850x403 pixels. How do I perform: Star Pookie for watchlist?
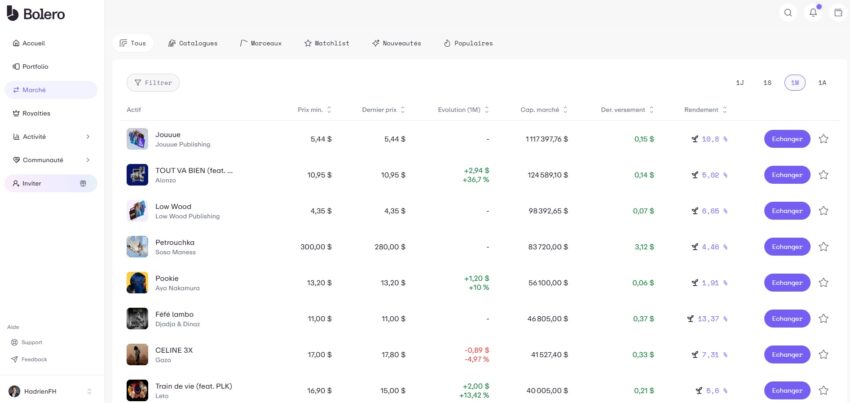[823, 283]
